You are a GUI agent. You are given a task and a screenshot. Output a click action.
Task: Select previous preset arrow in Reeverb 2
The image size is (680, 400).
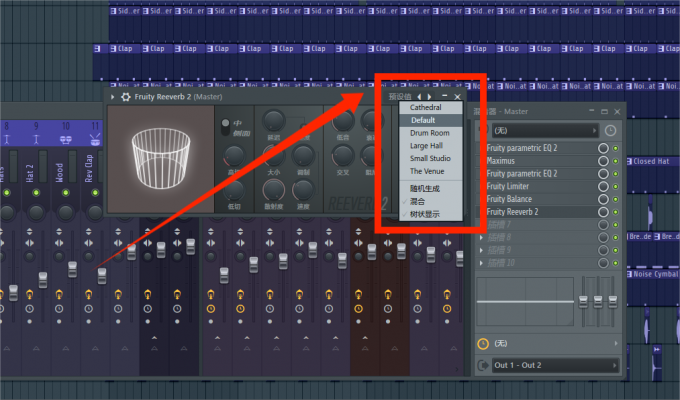click(419, 97)
